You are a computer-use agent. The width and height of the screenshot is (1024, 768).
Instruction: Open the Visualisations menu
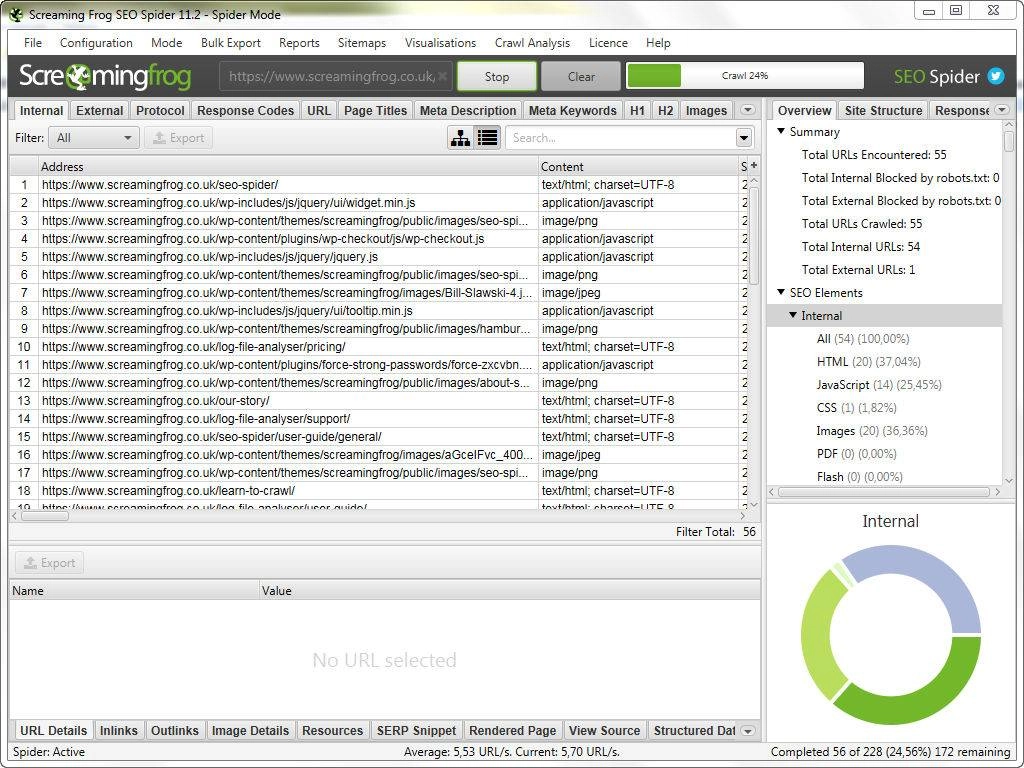click(440, 42)
